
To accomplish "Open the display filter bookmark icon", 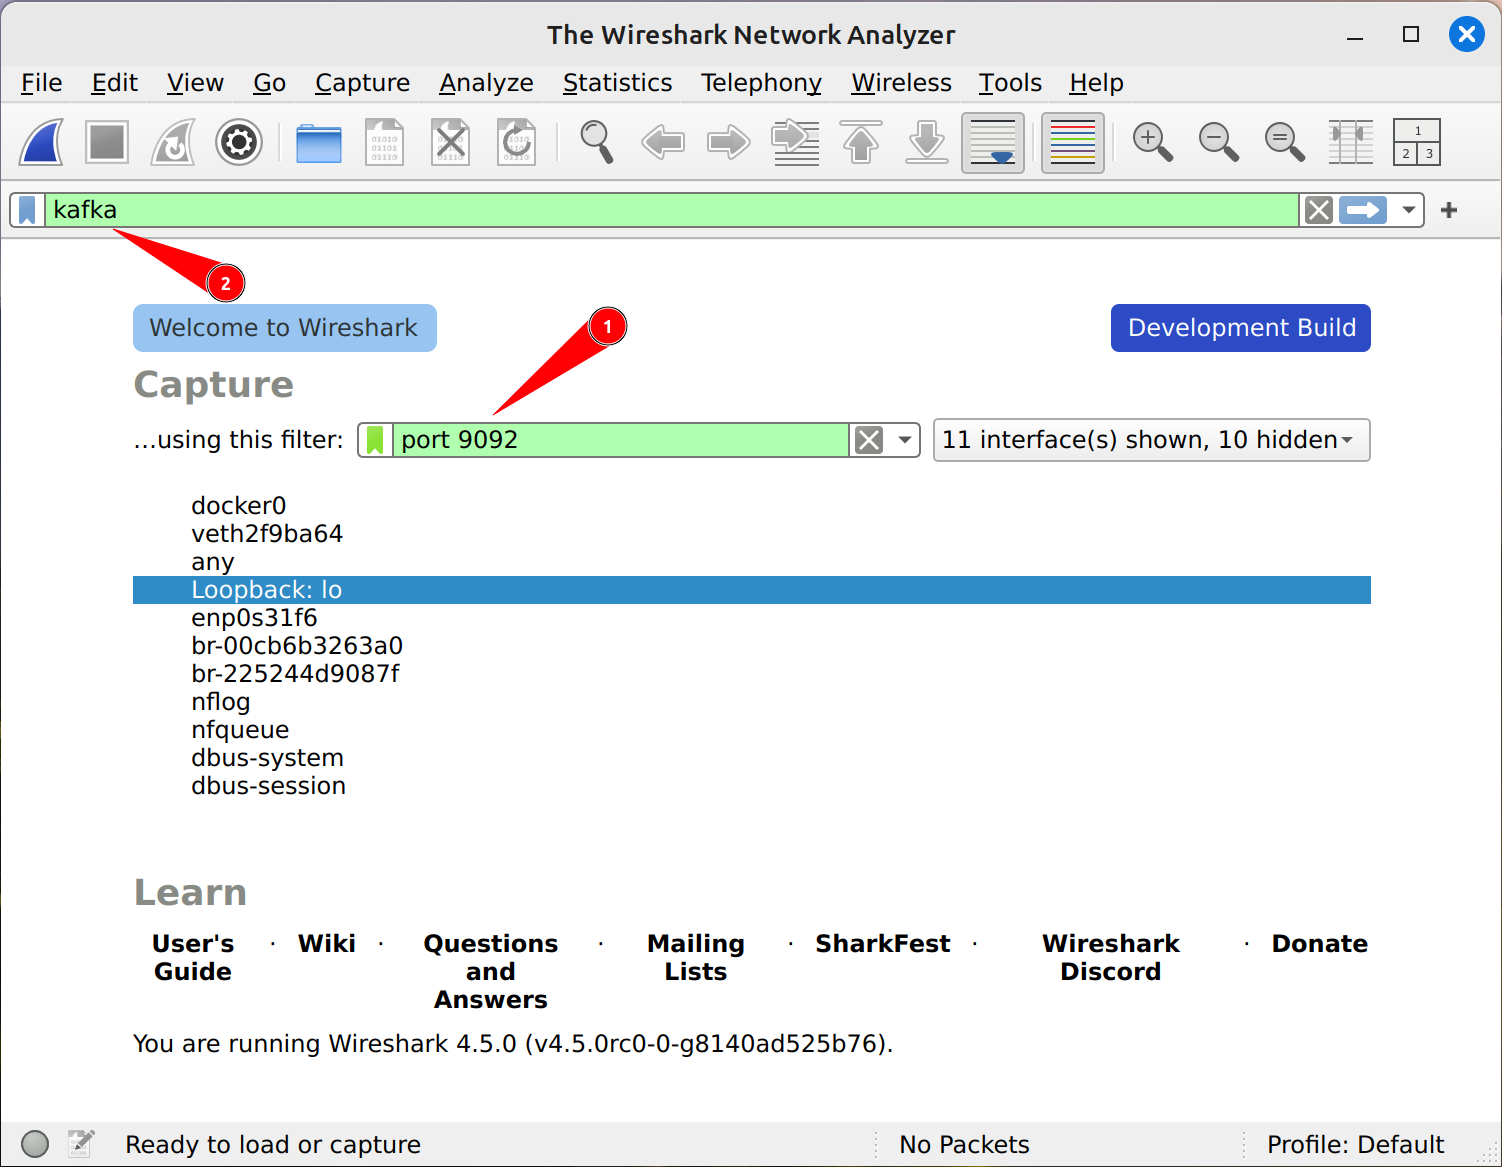I will (x=28, y=210).
